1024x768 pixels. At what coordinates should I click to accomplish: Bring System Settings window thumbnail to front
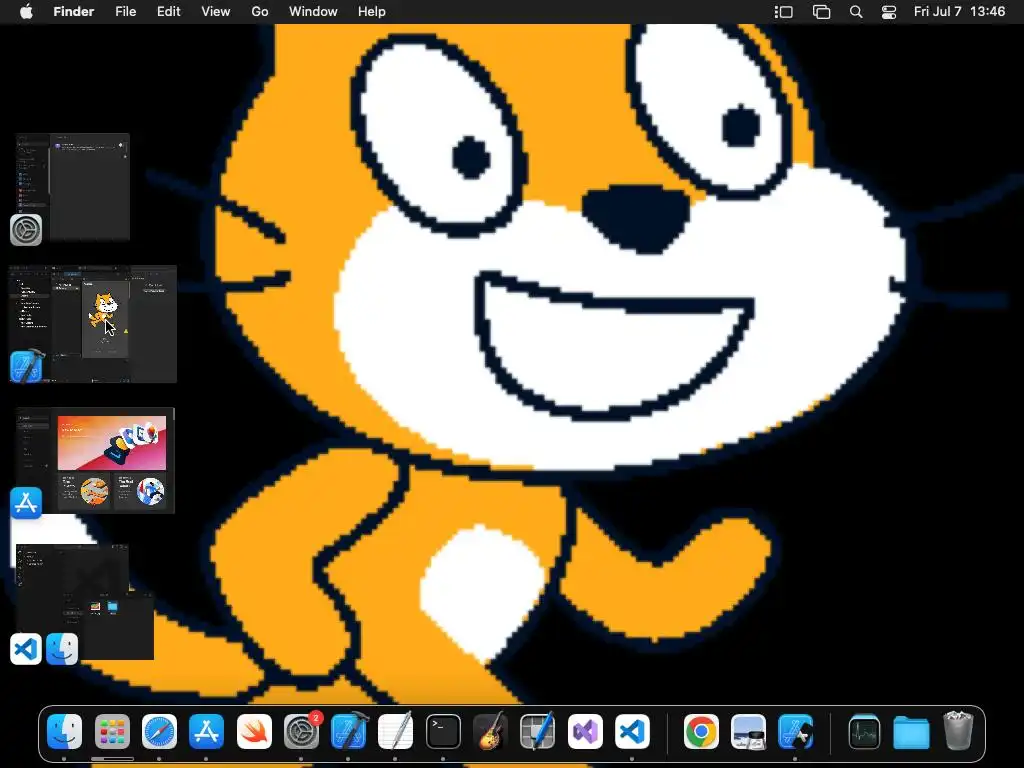coord(73,187)
